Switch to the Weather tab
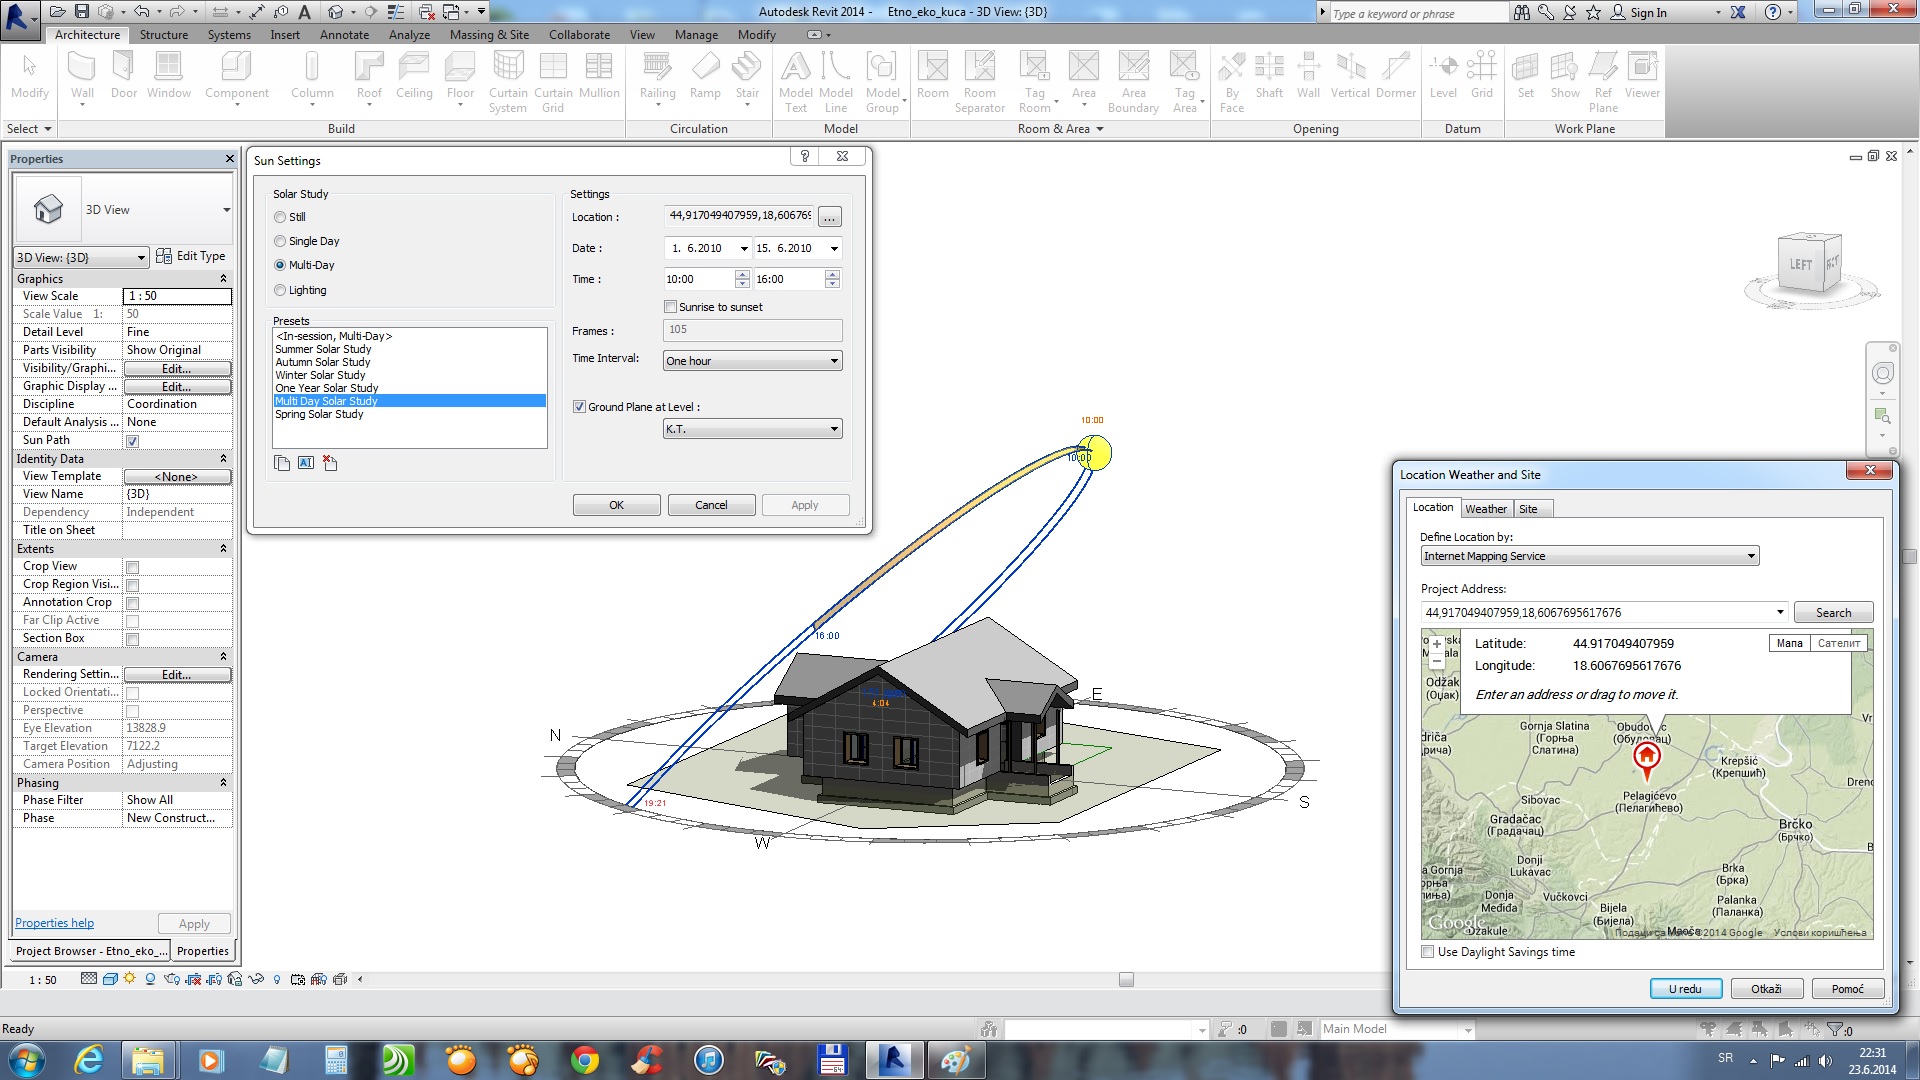 [1485, 509]
